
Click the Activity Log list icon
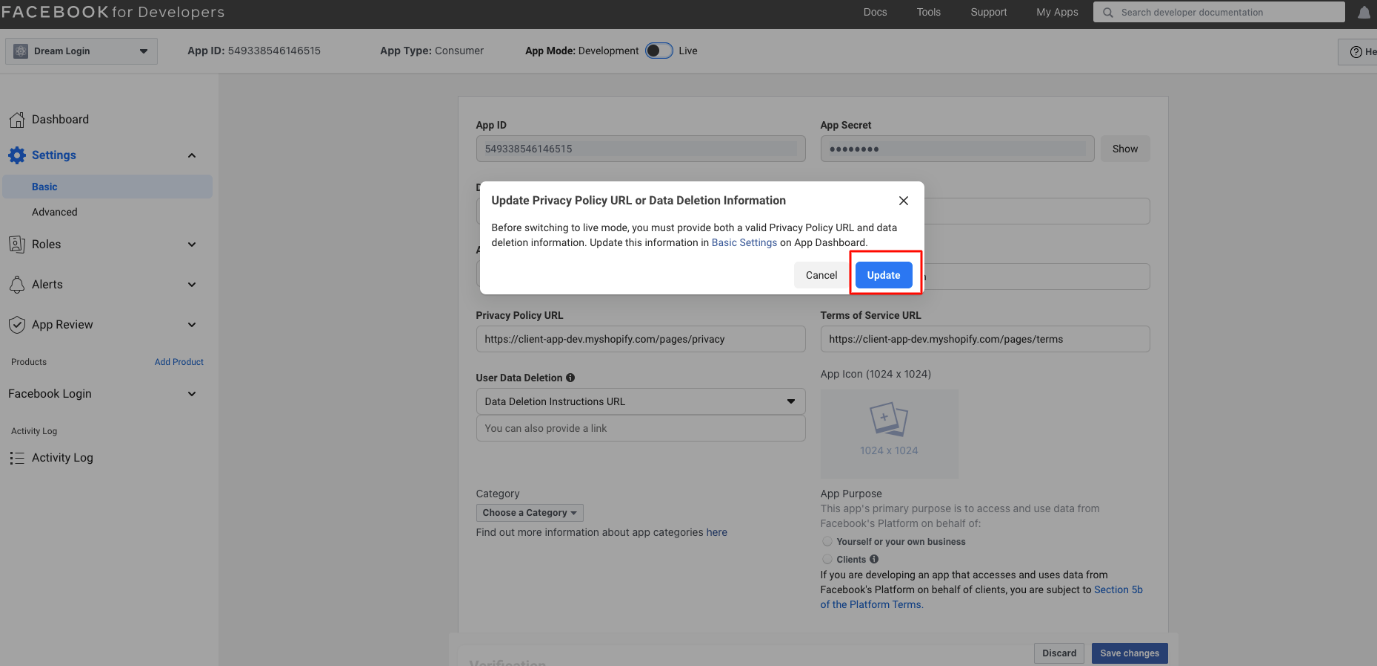(17, 458)
